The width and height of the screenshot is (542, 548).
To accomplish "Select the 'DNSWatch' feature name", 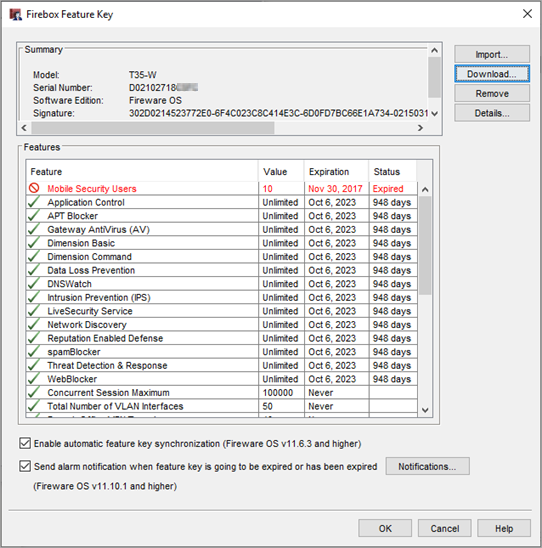I will 70,284.
